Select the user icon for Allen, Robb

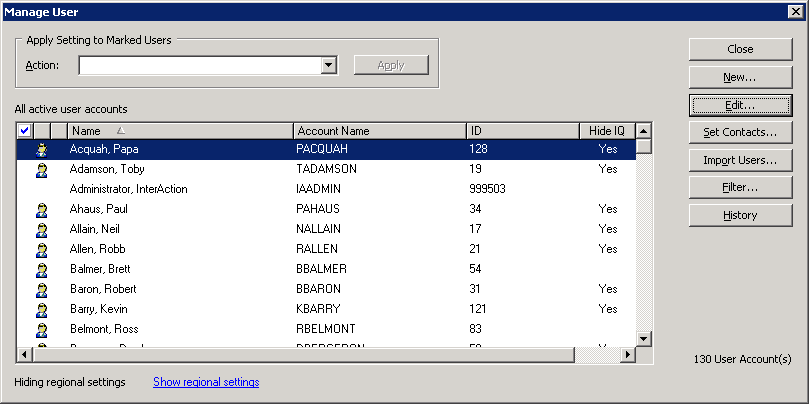[x=42, y=249]
